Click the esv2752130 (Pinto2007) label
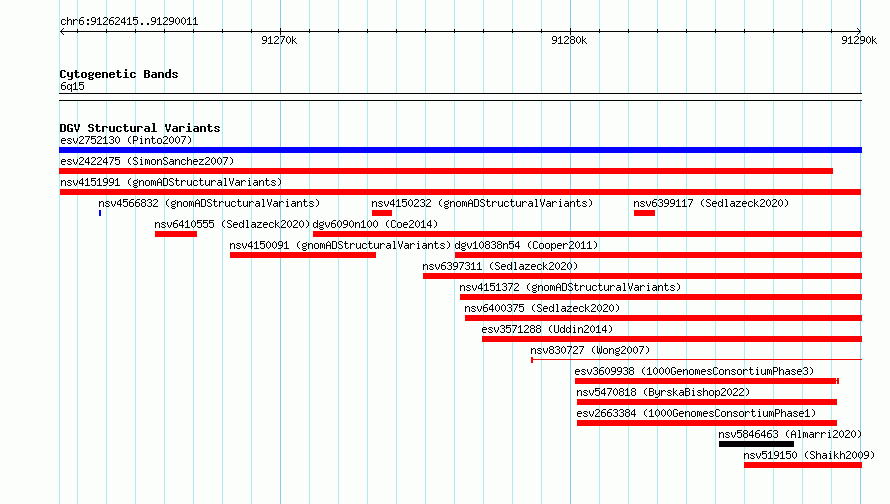Screen dimensions: 890x504 coord(126,140)
